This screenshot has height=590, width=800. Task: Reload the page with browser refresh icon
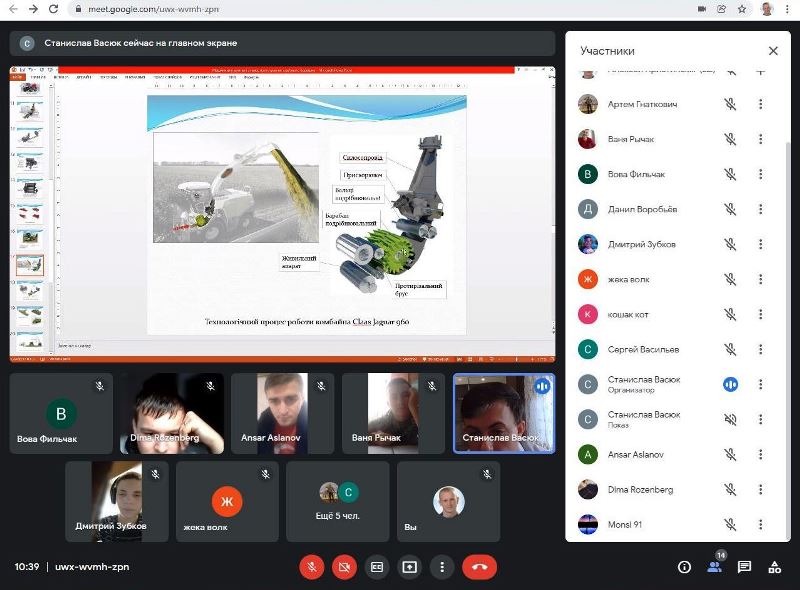[53, 9]
